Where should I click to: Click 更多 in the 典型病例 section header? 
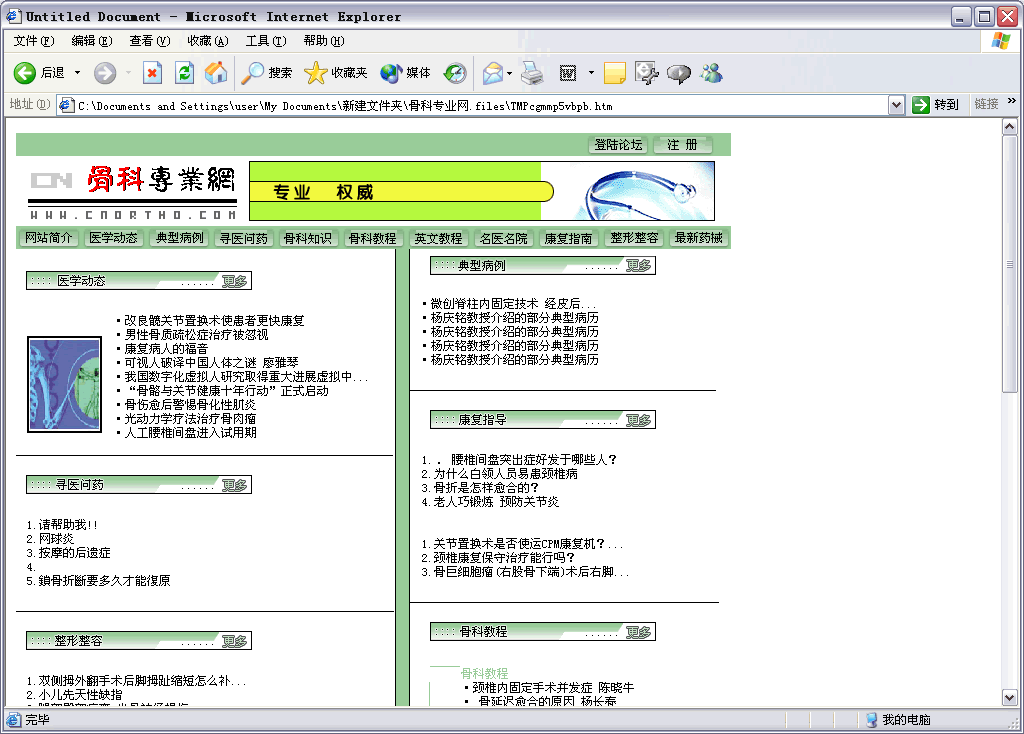pos(639,265)
